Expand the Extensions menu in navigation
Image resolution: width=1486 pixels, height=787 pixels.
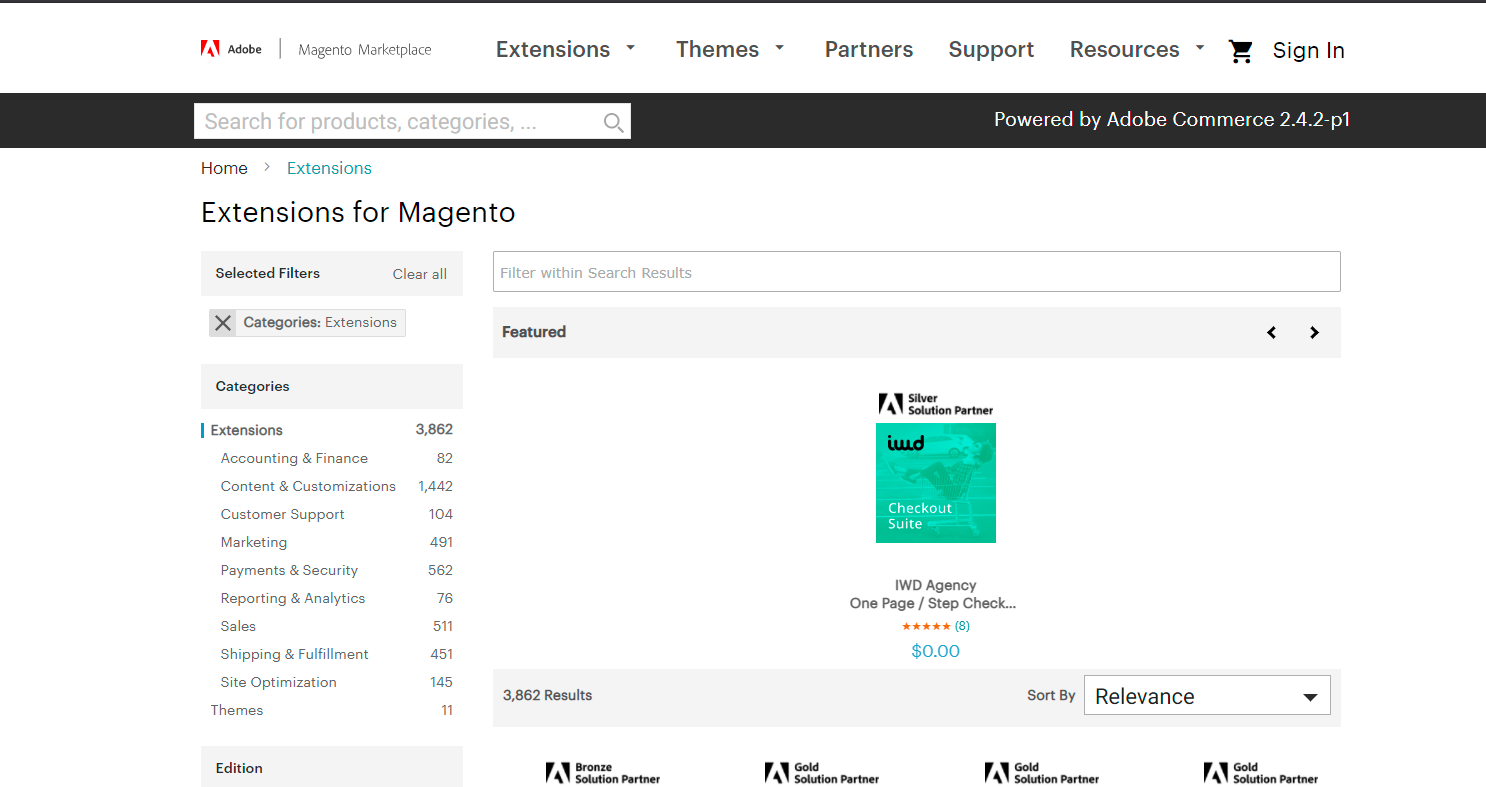point(565,50)
